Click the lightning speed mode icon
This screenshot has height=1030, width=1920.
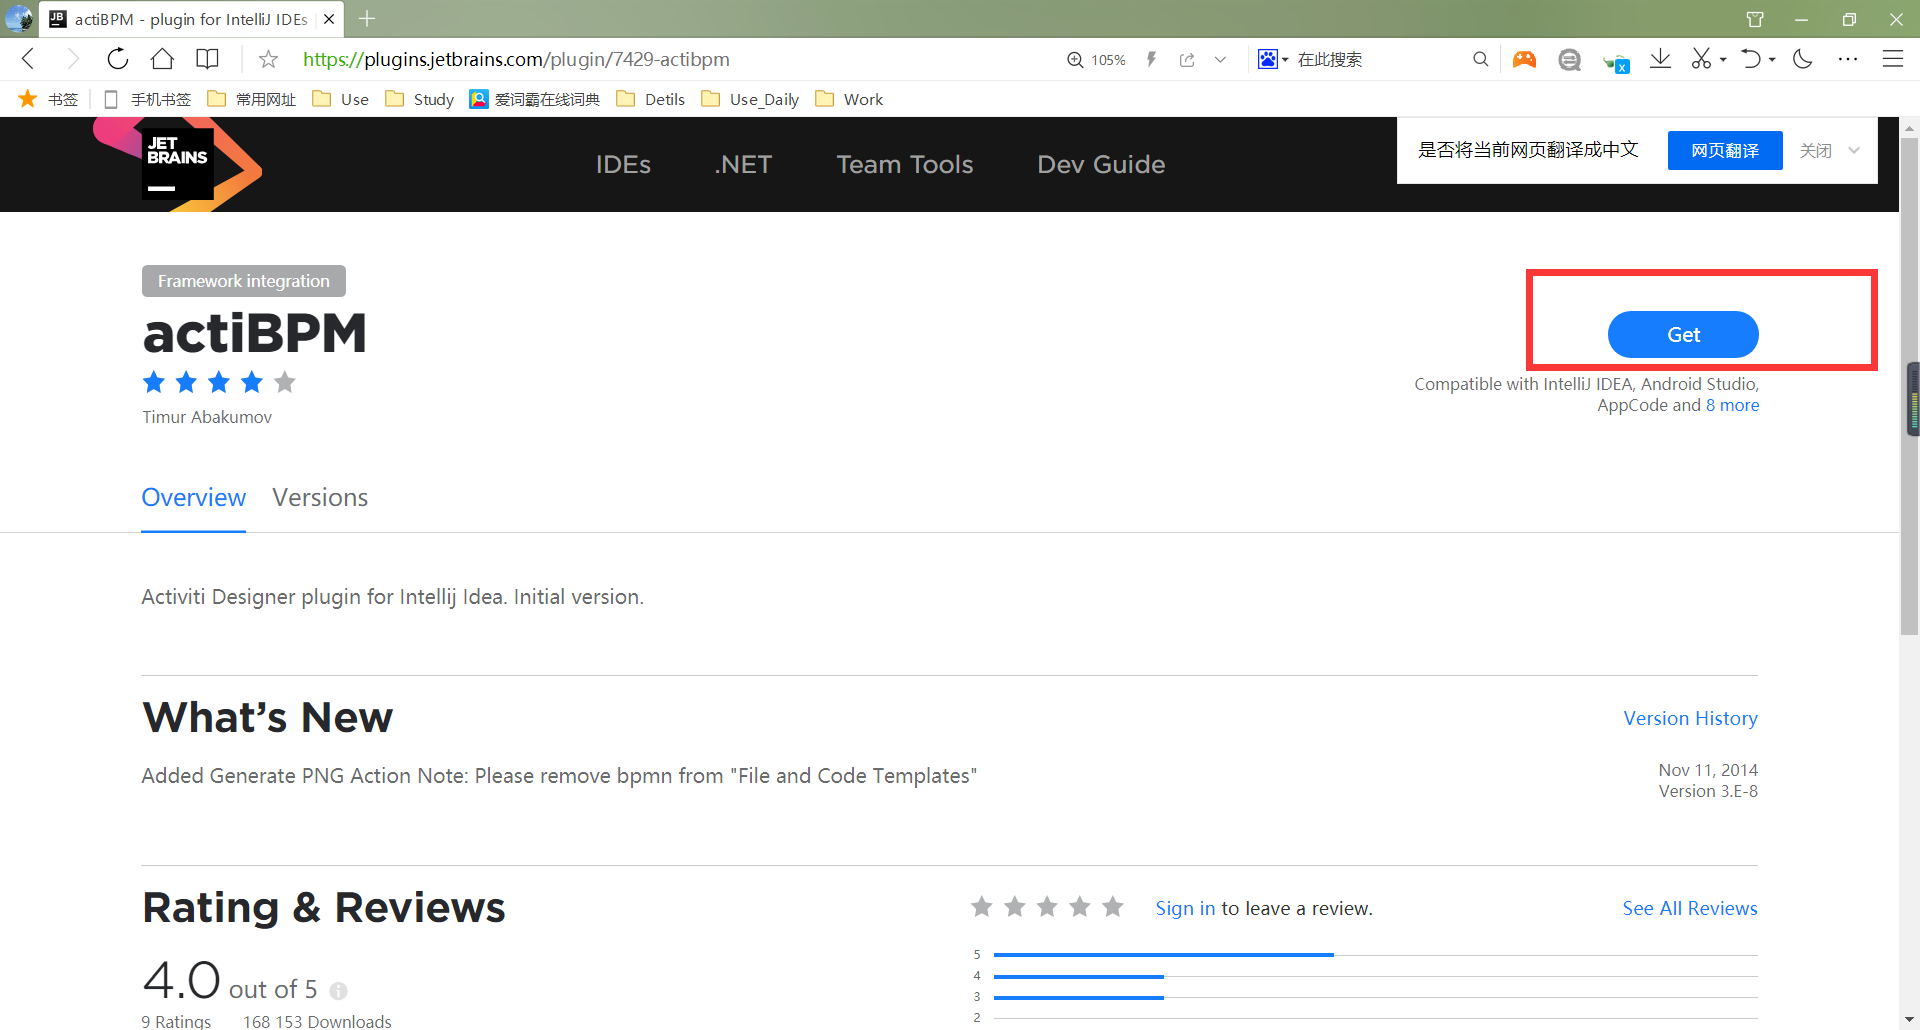click(x=1152, y=60)
